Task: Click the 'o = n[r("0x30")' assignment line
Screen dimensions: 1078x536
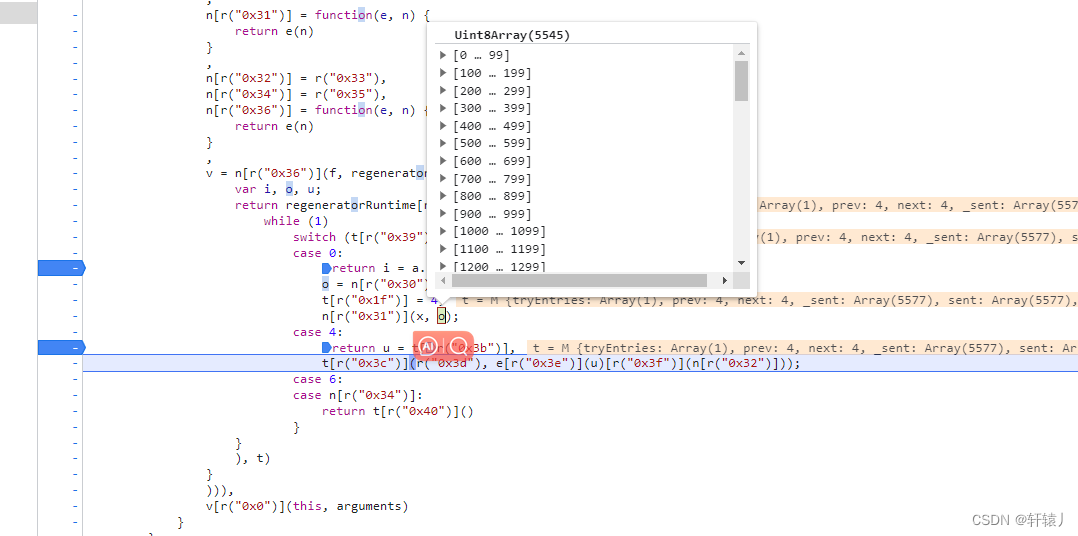Action: click(x=375, y=284)
